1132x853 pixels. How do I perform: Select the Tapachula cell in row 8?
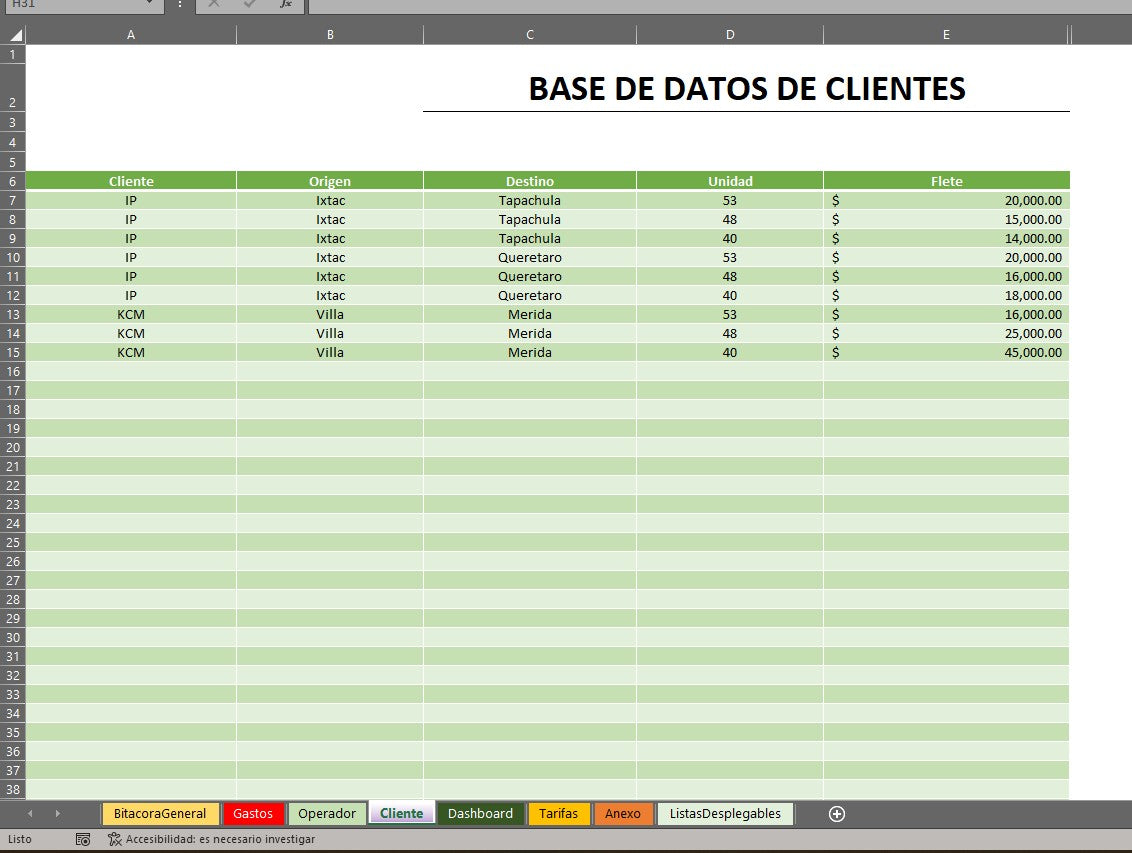[530, 219]
